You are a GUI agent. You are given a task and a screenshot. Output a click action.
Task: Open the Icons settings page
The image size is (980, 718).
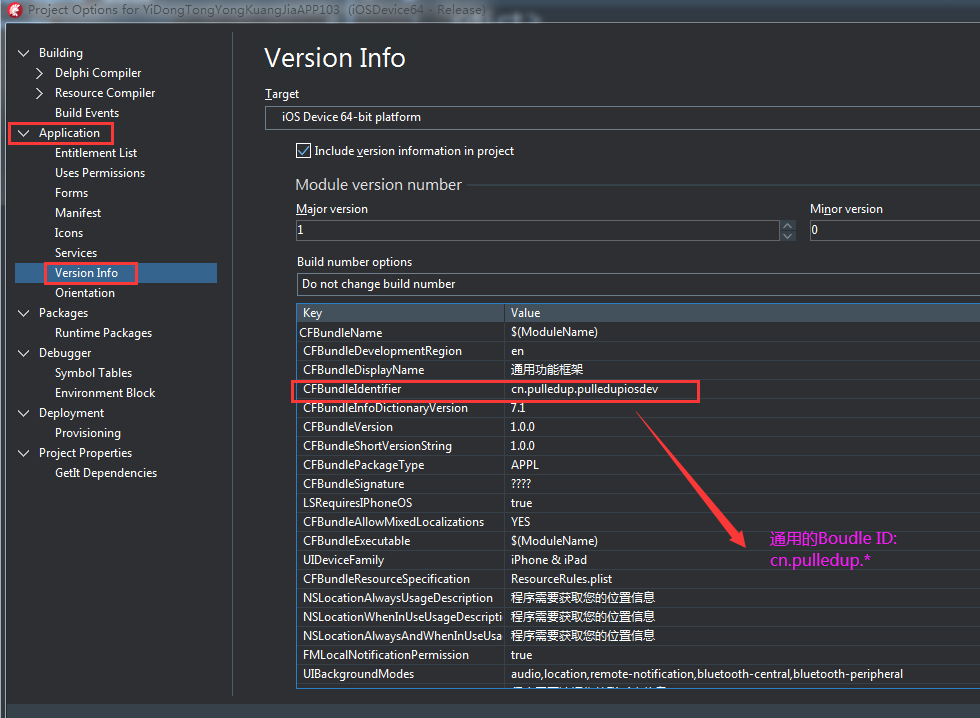(x=71, y=232)
